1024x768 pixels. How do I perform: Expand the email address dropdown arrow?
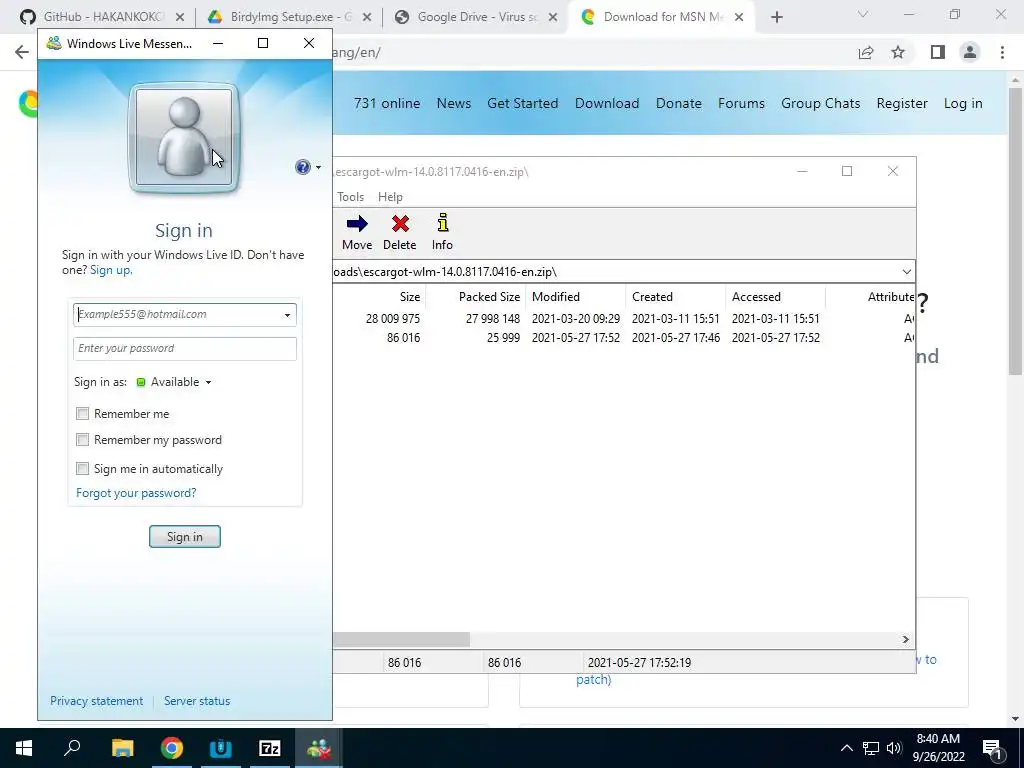tap(287, 315)
